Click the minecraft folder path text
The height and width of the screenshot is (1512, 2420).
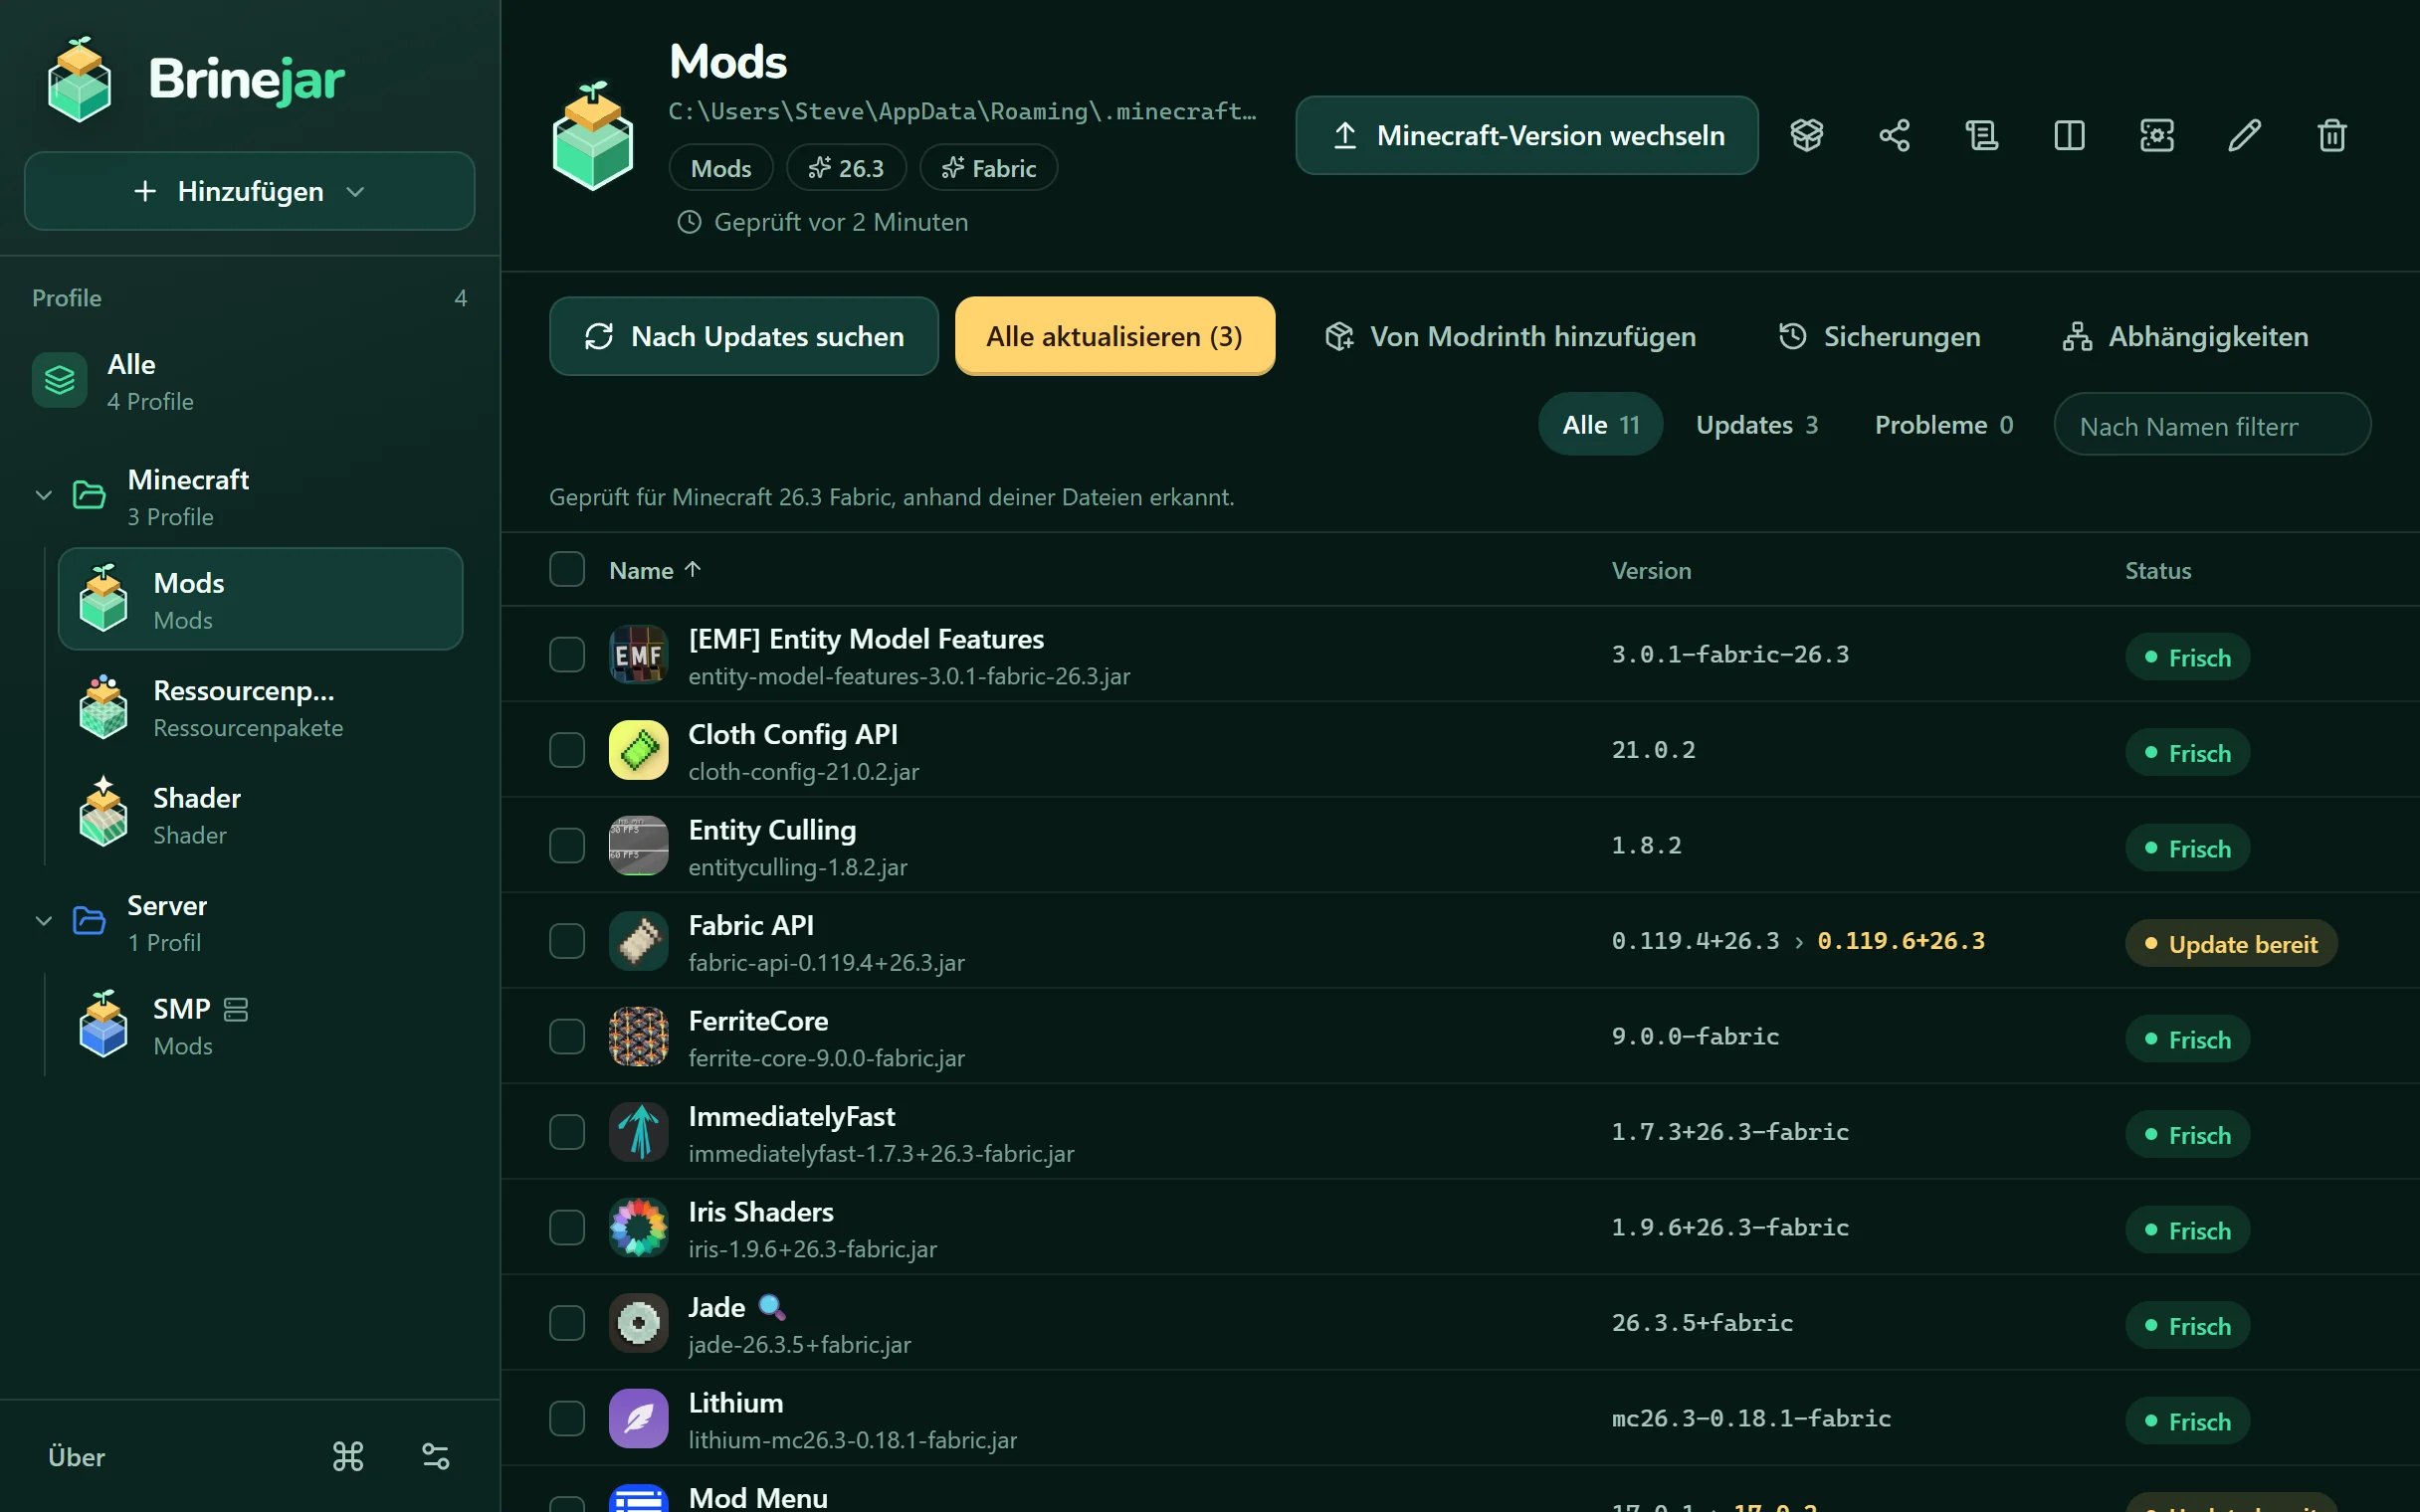click(x=962, y=111)
